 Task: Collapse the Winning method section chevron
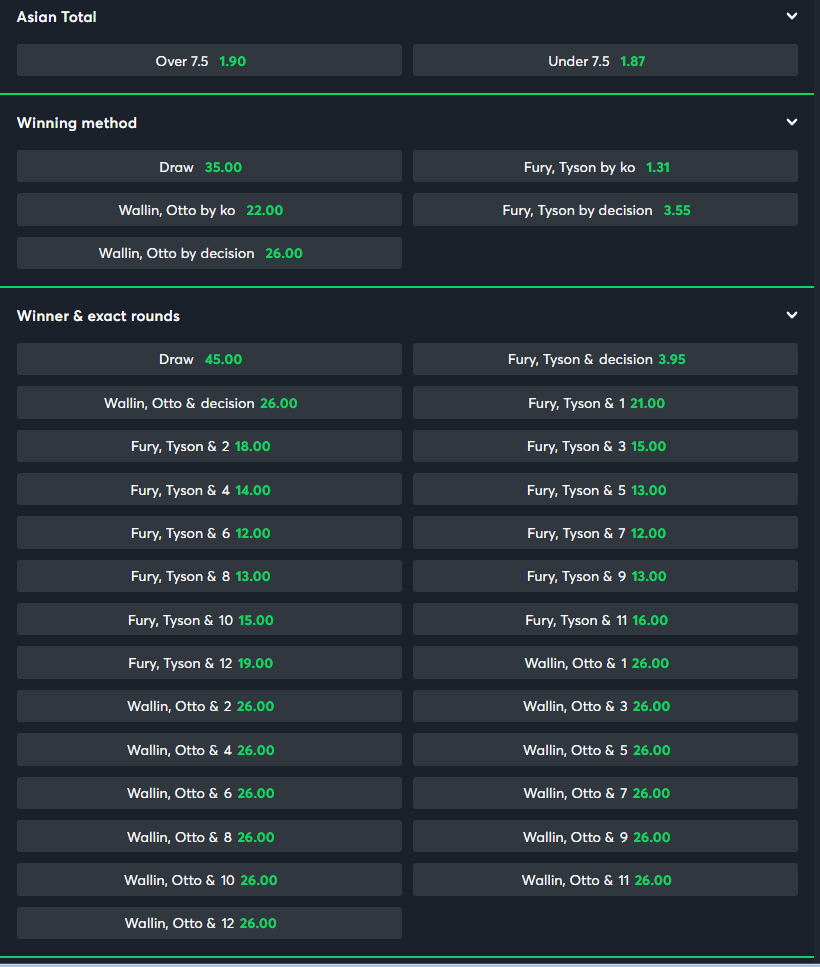pos(792,122)
